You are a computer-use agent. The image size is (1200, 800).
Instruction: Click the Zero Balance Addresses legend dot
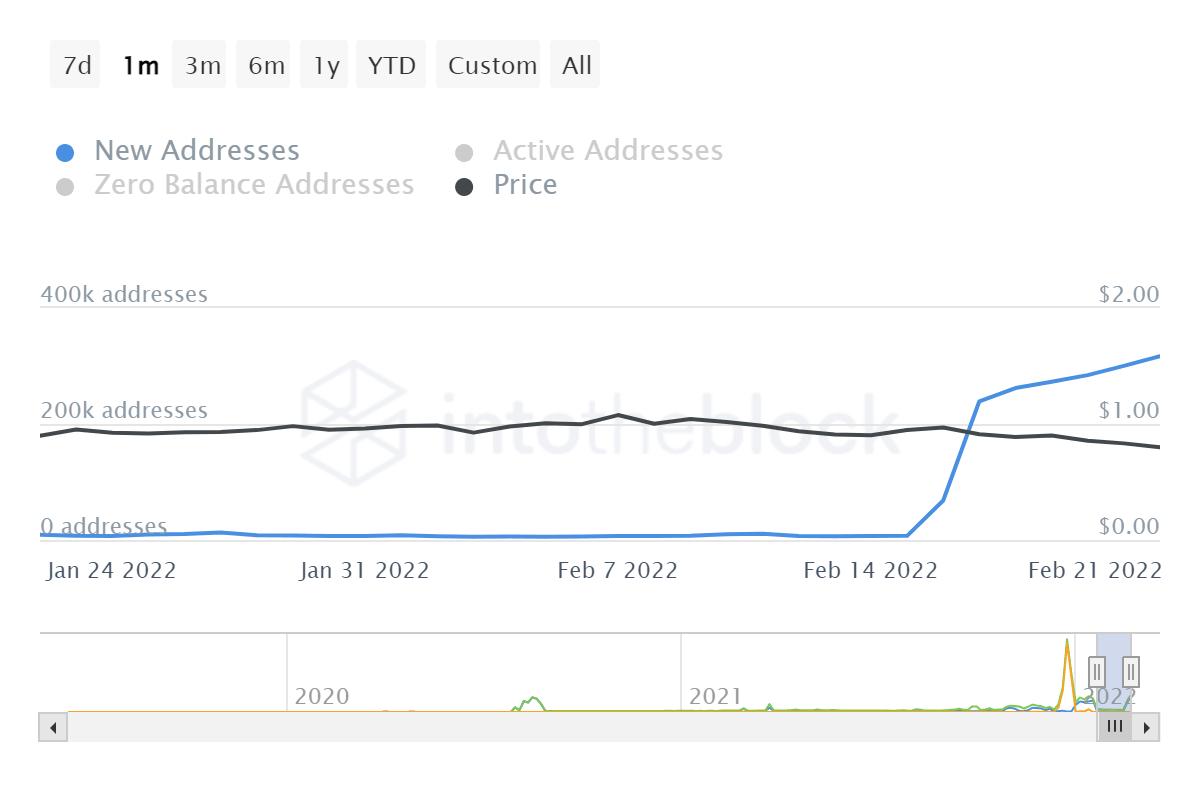coord(66,186)
